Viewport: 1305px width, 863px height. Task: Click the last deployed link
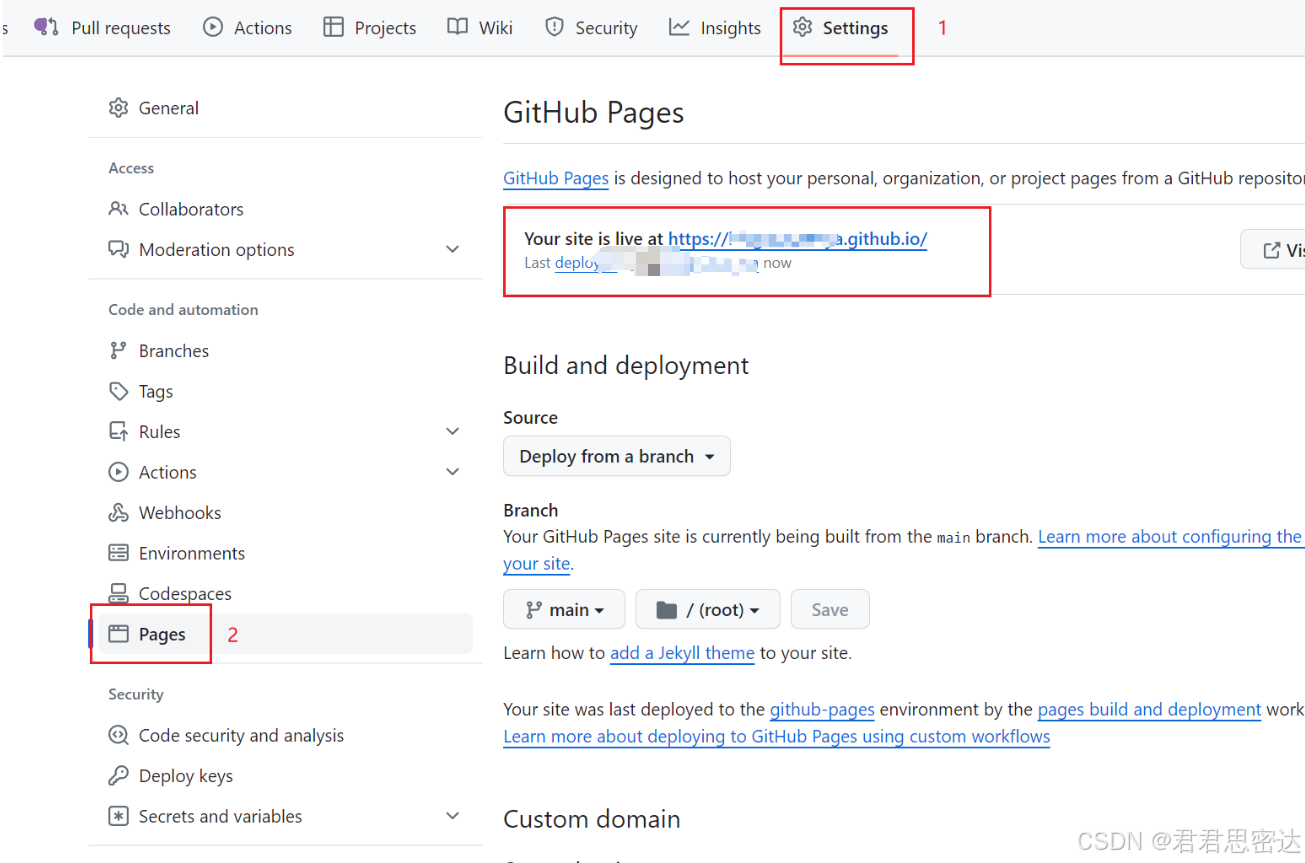pyautogui.click(x=656, y=263)
